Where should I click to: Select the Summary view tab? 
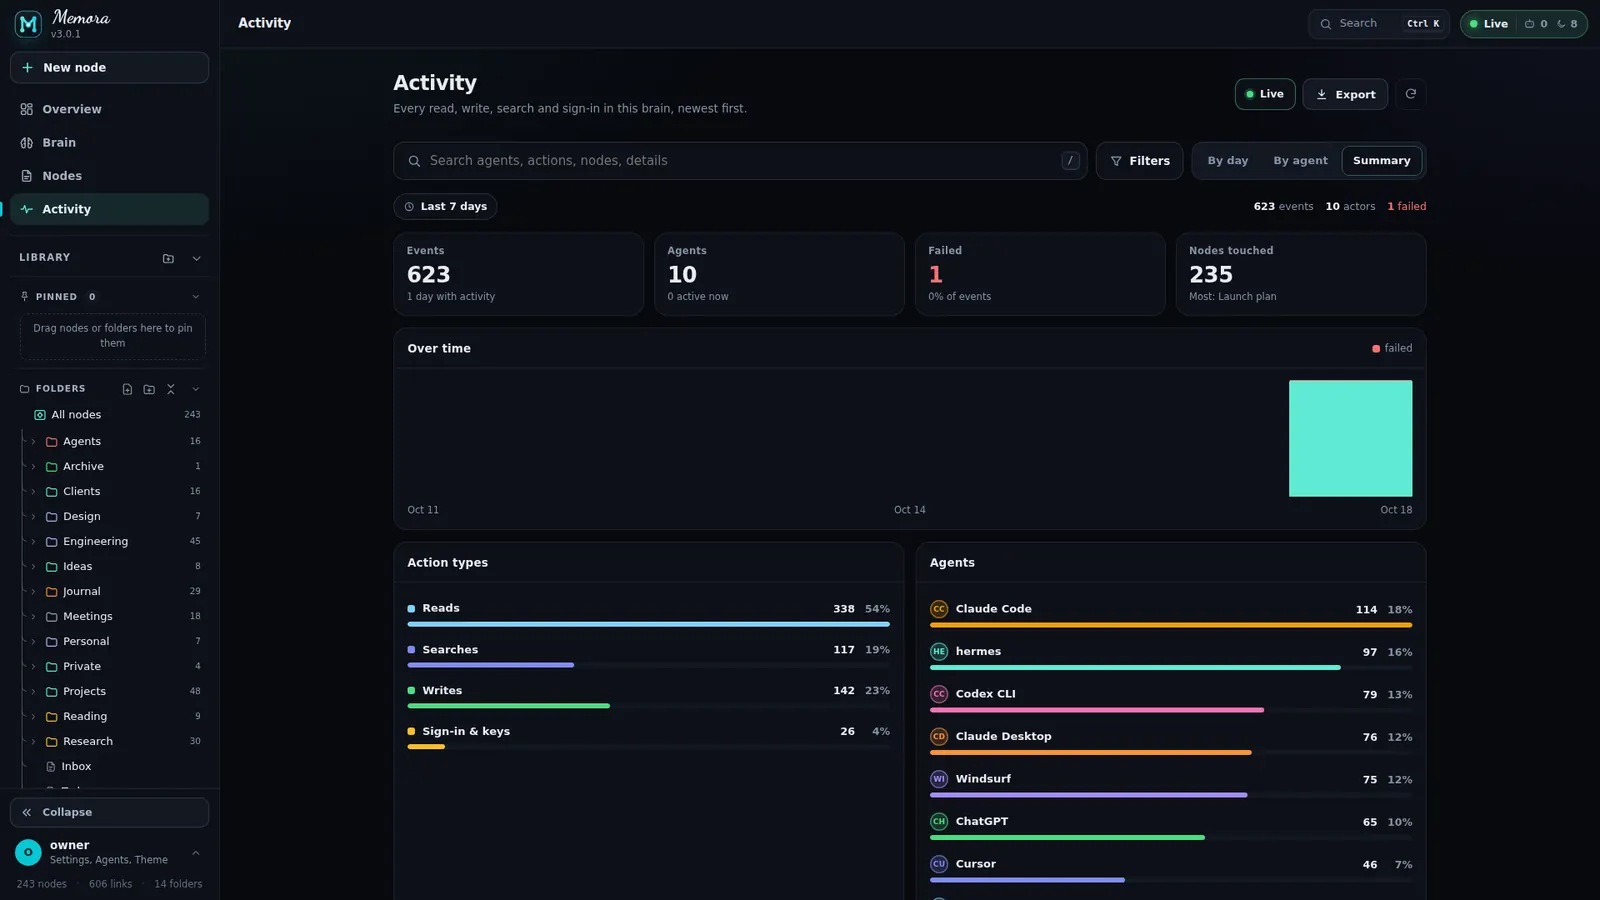1382,161
